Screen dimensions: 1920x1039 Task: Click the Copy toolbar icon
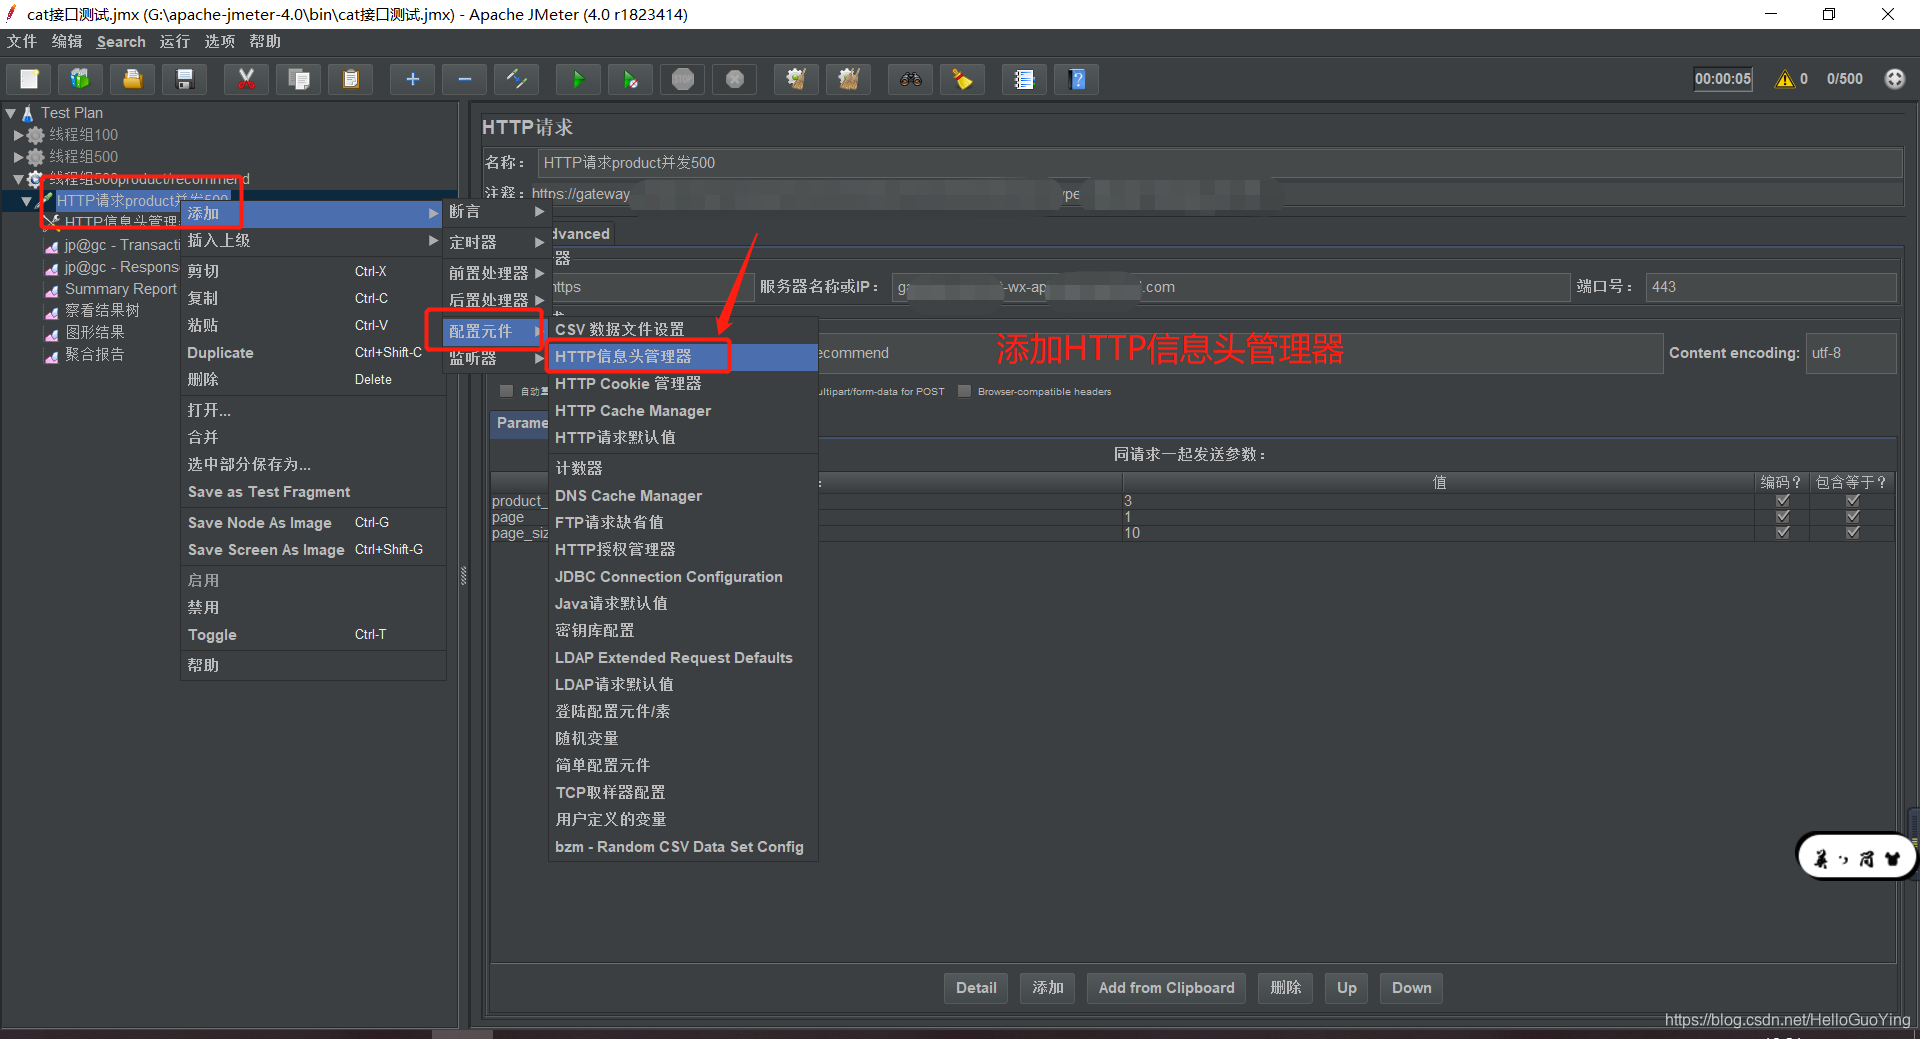298,79
